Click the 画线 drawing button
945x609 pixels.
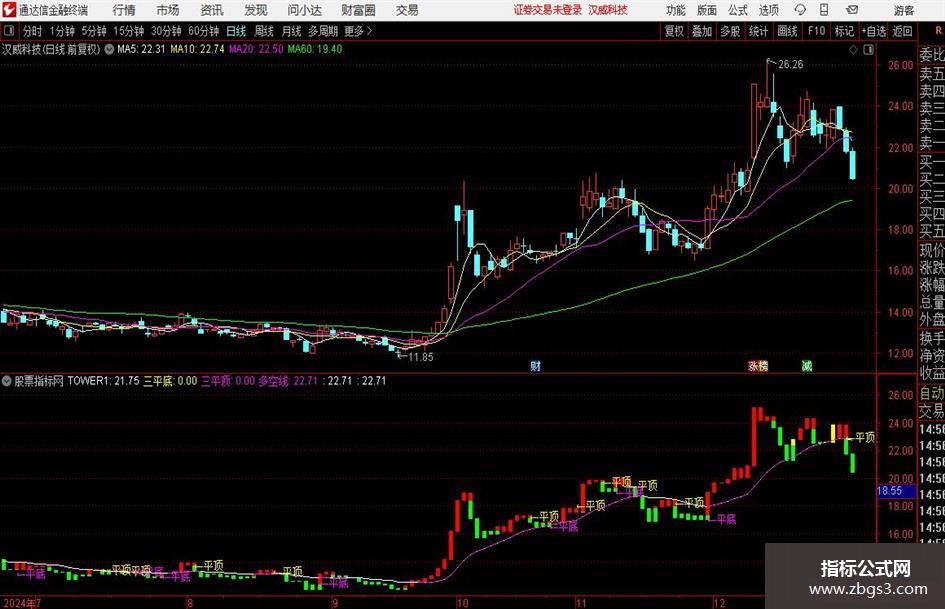tap(787, 31)
